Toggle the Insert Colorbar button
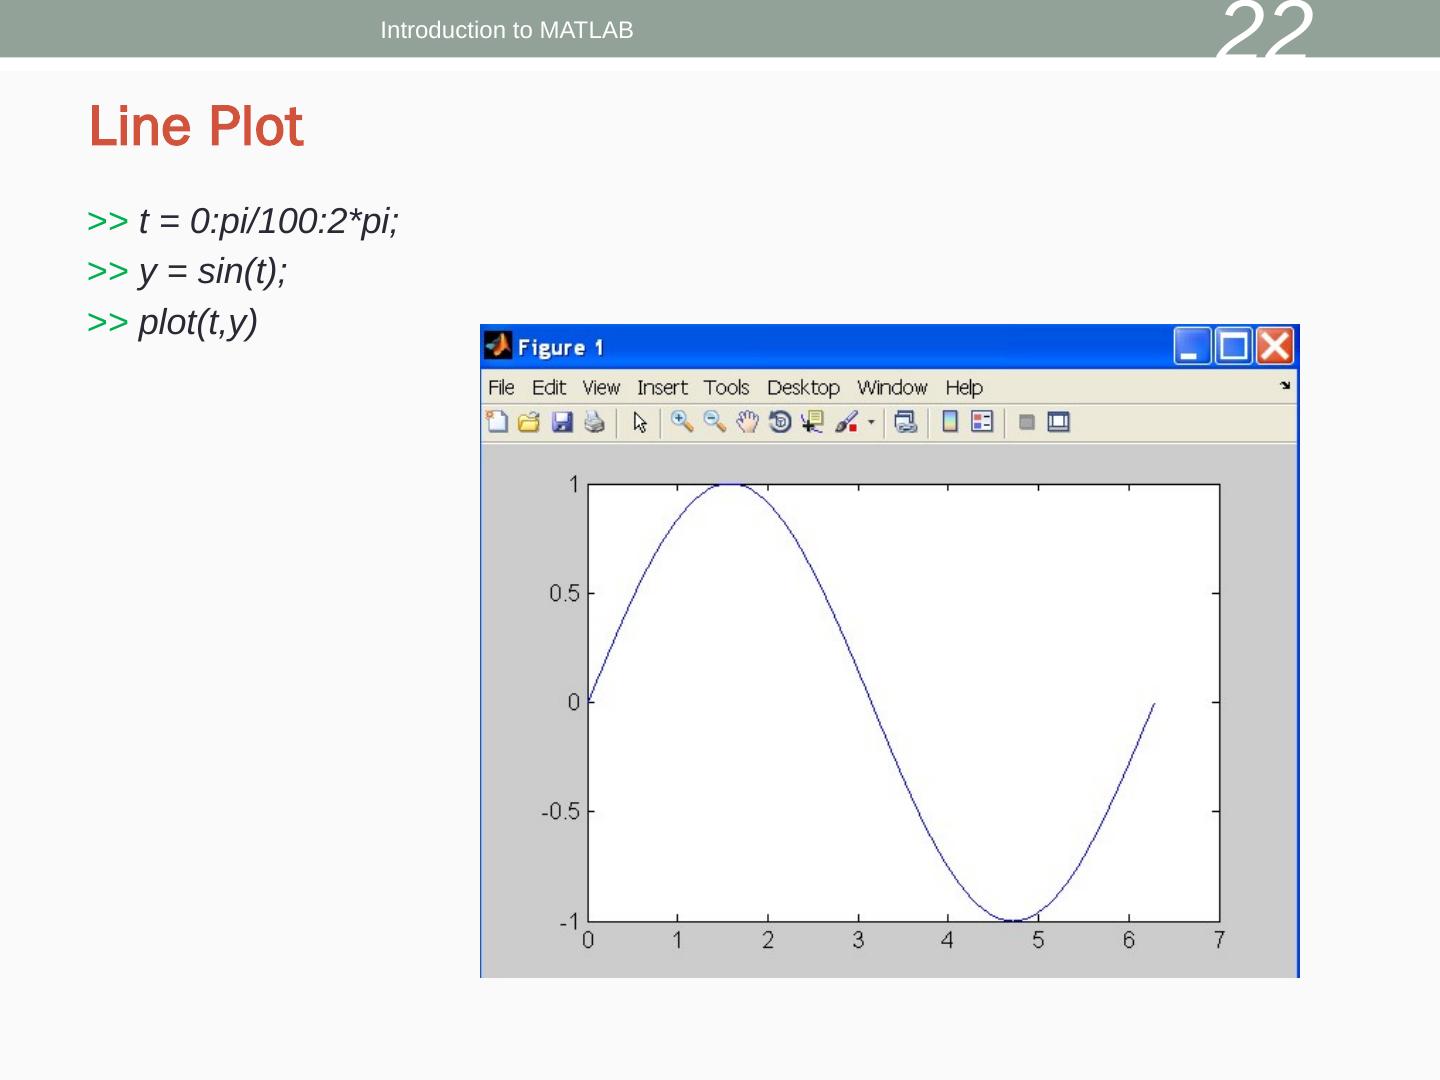1440x1080 pixels. tap(950, 422)
